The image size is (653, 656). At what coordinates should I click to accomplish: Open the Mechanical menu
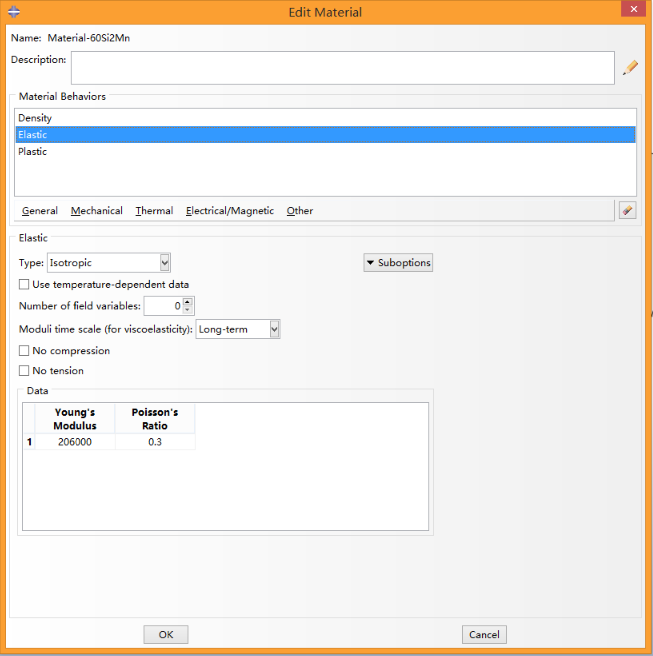[97, 210]
